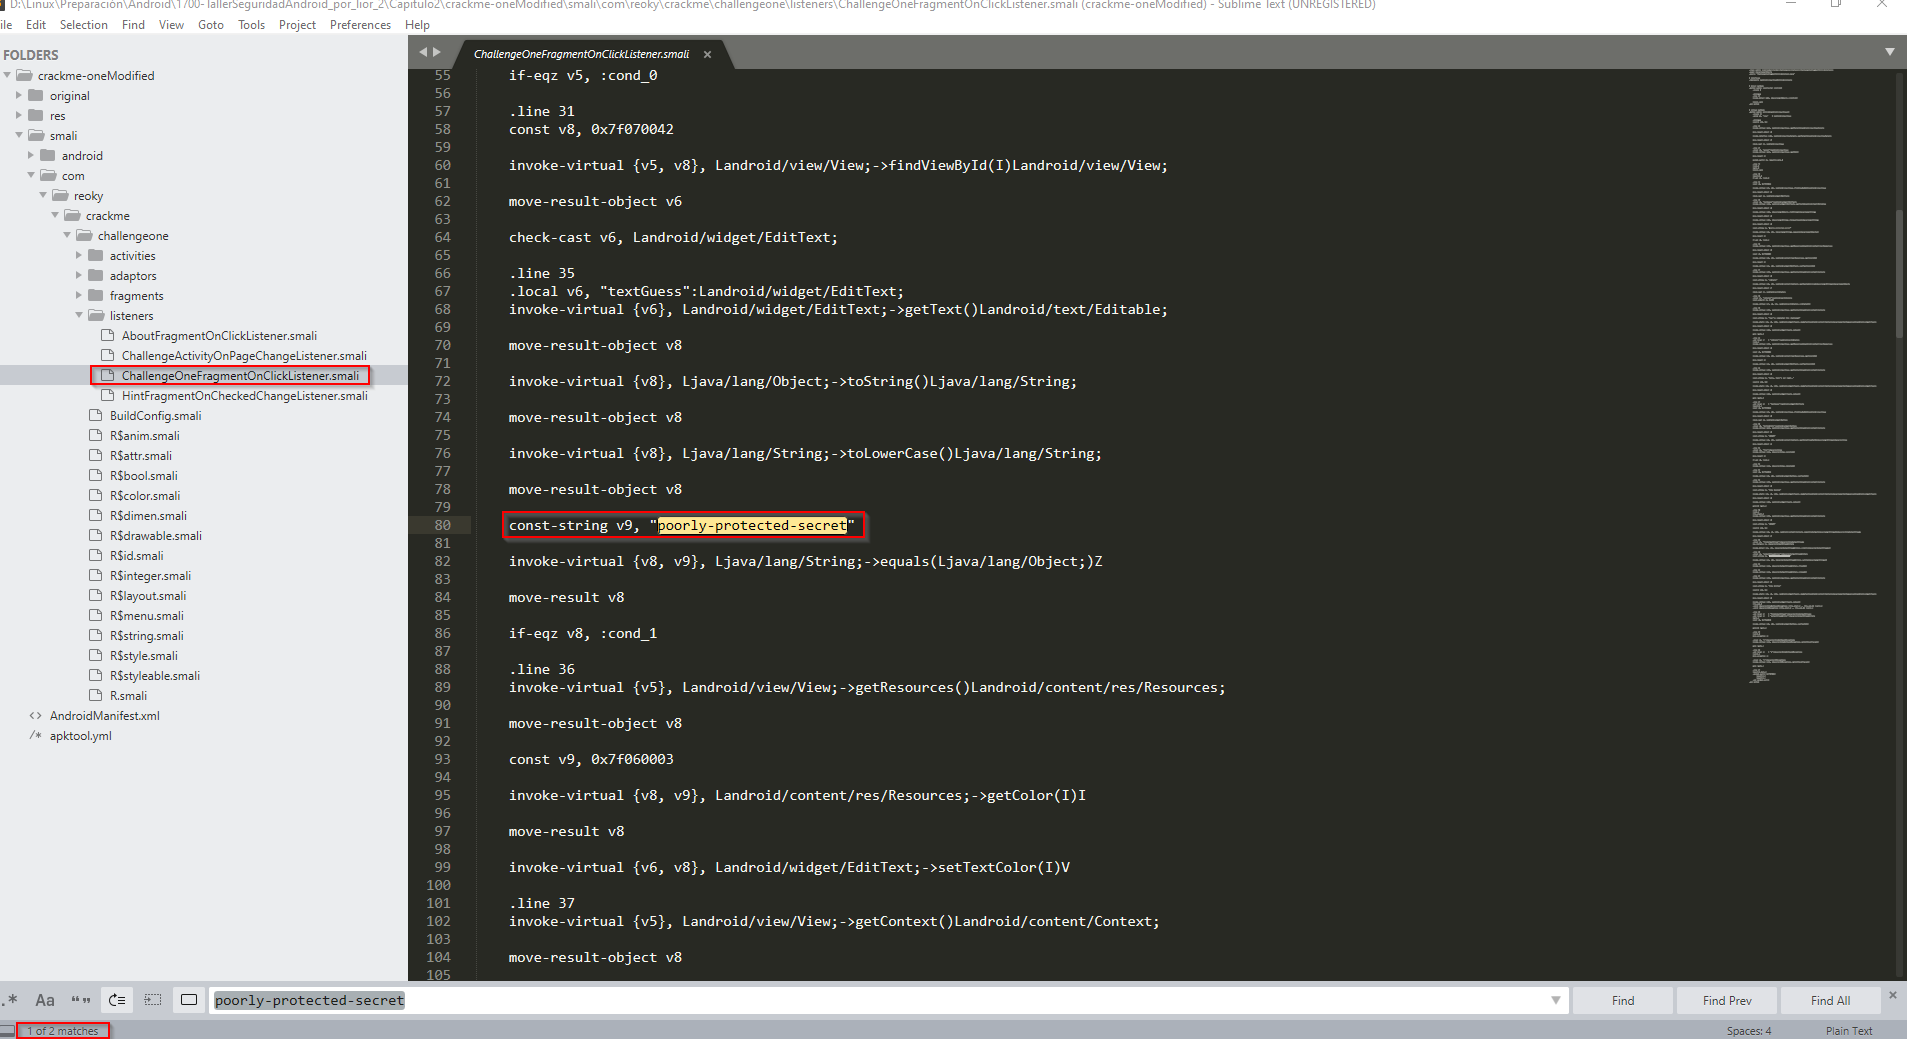
Task: Collapse the com folder
Action: pos(31,175)
